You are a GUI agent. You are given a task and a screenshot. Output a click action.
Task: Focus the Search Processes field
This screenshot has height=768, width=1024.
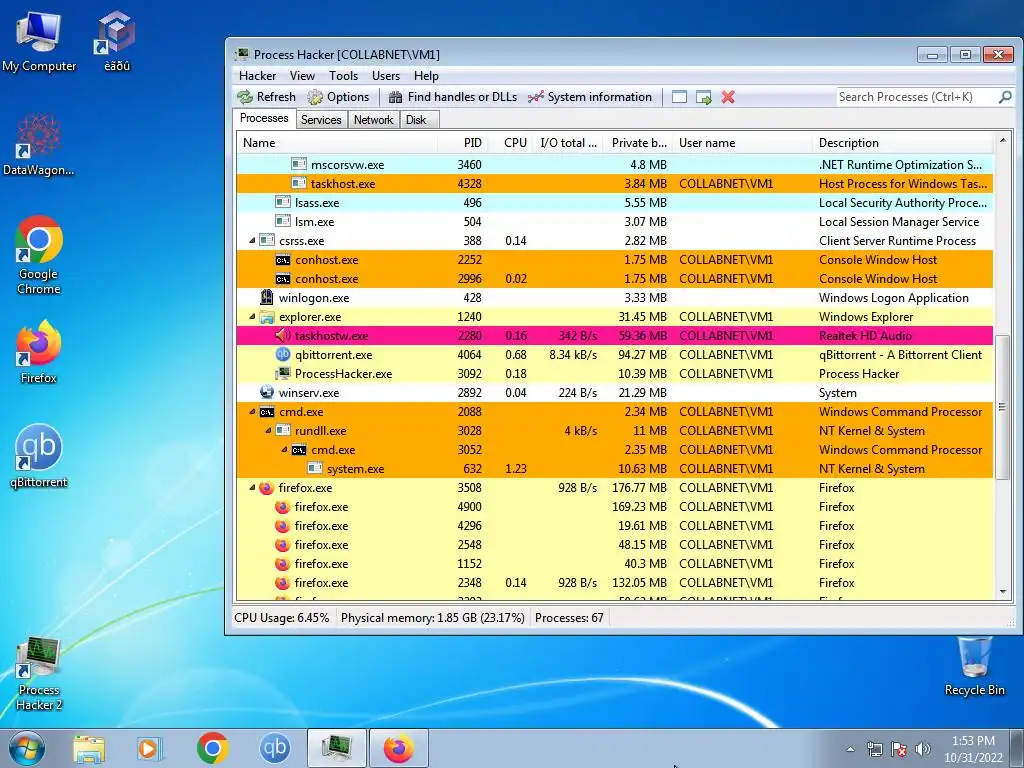coord(917,97)
